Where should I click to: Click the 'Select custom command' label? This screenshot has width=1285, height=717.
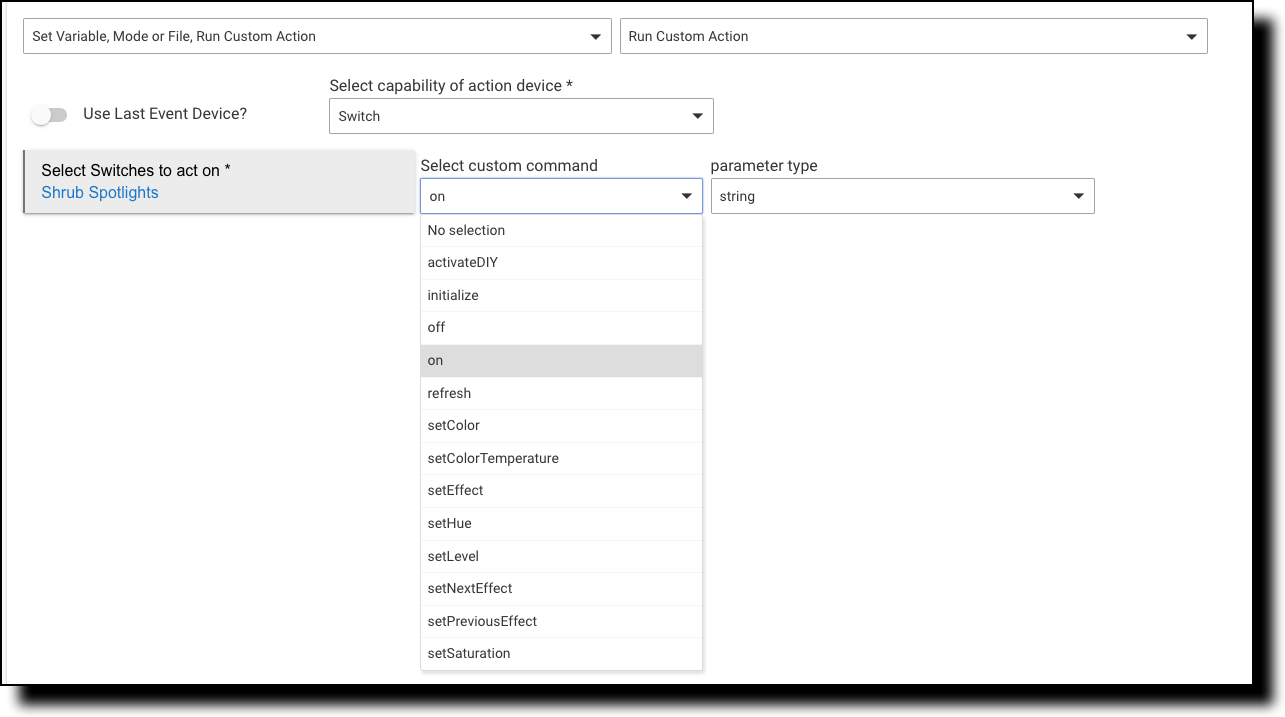[x=509, y=166]
